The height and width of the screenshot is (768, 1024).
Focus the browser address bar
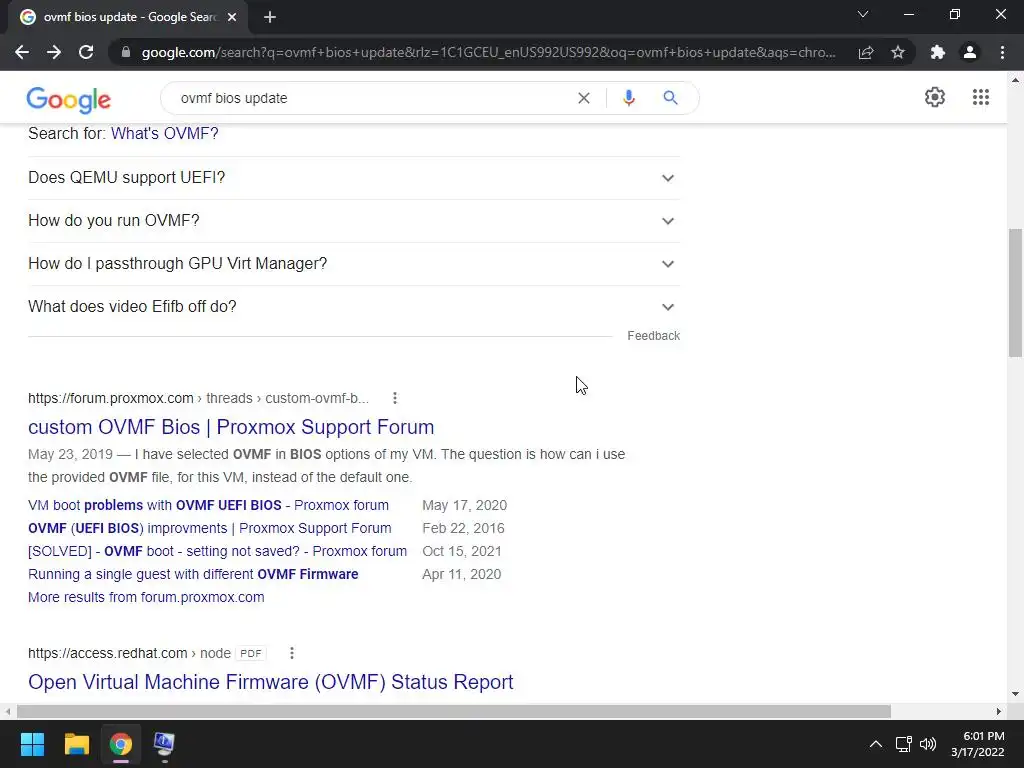pos(488,52)
